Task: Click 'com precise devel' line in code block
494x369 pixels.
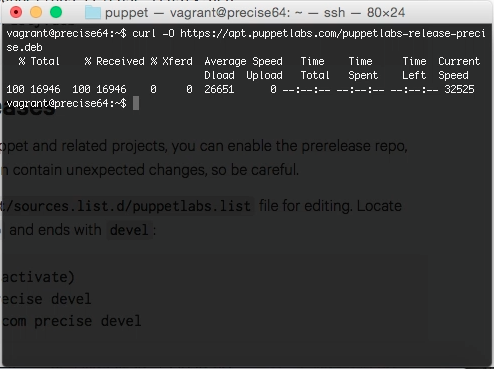Action: click(x=71, y=321)
